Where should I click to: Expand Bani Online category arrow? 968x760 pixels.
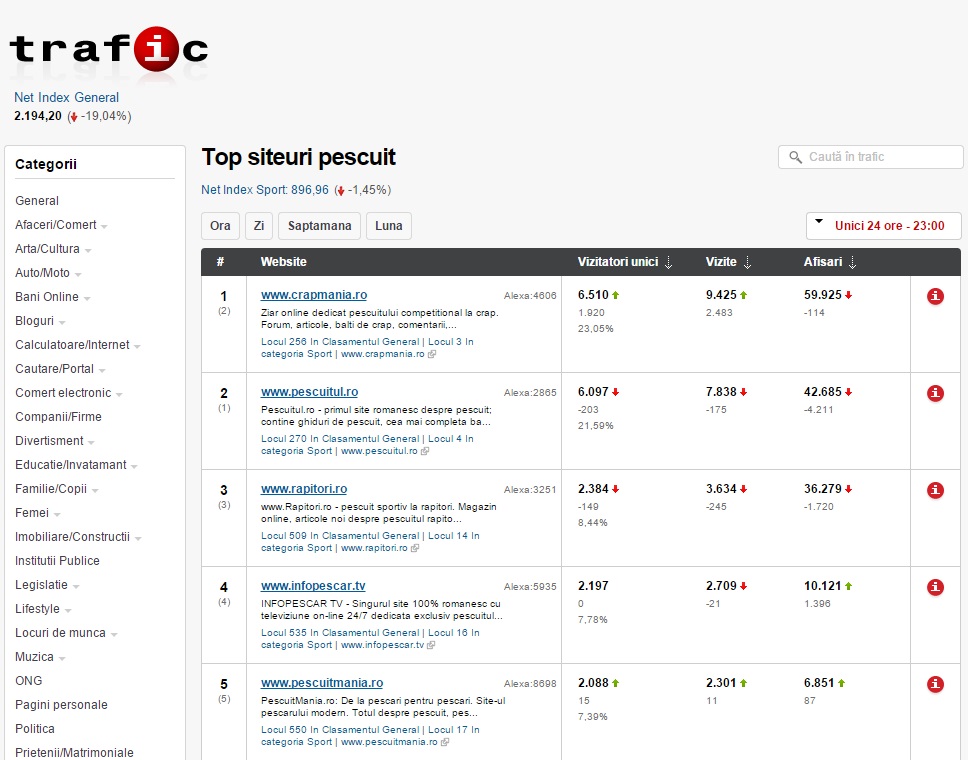(x=86, y=298)
